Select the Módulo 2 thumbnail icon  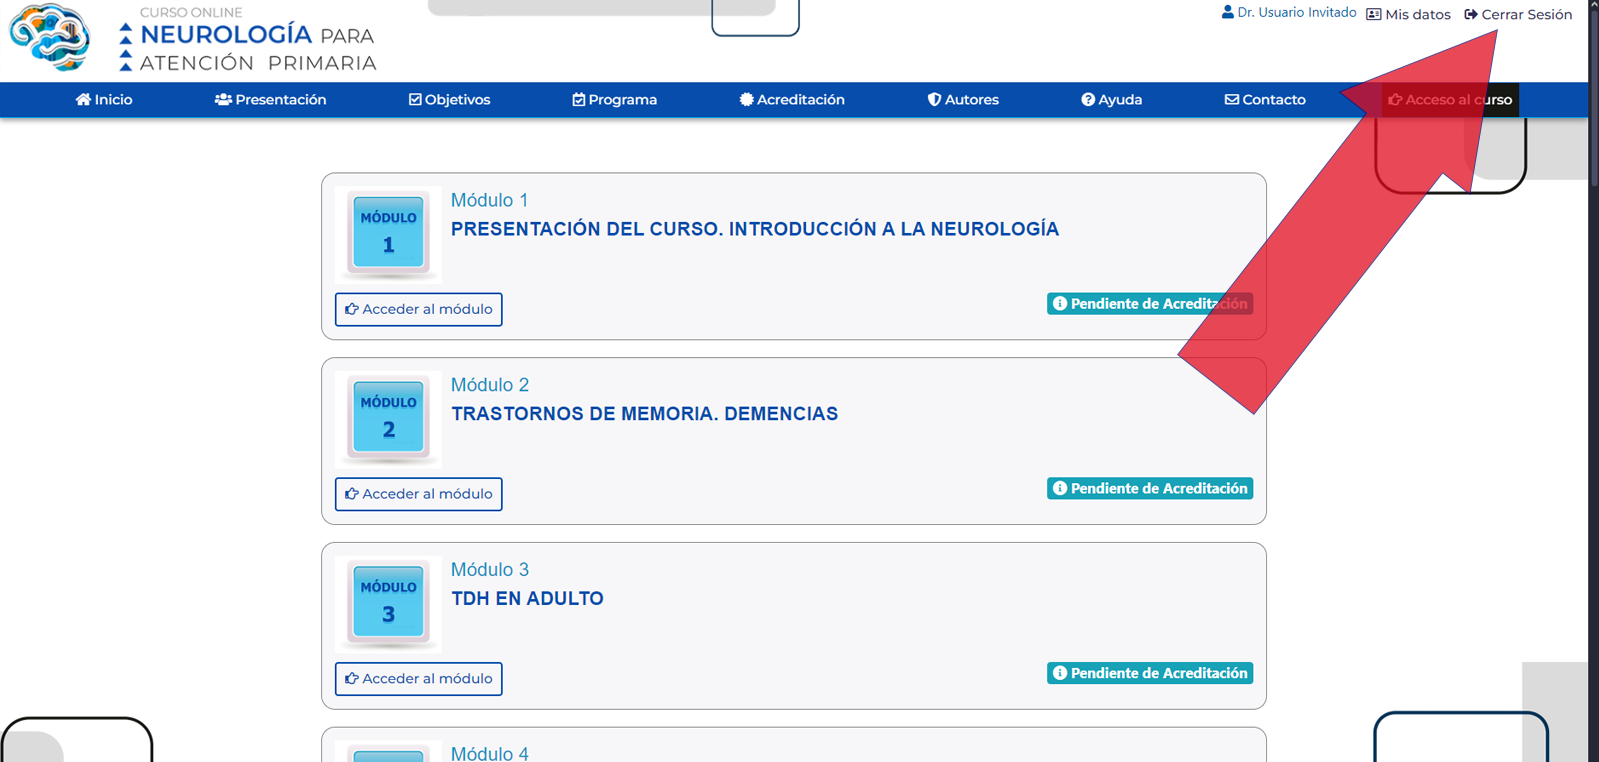tap(388, 419)
